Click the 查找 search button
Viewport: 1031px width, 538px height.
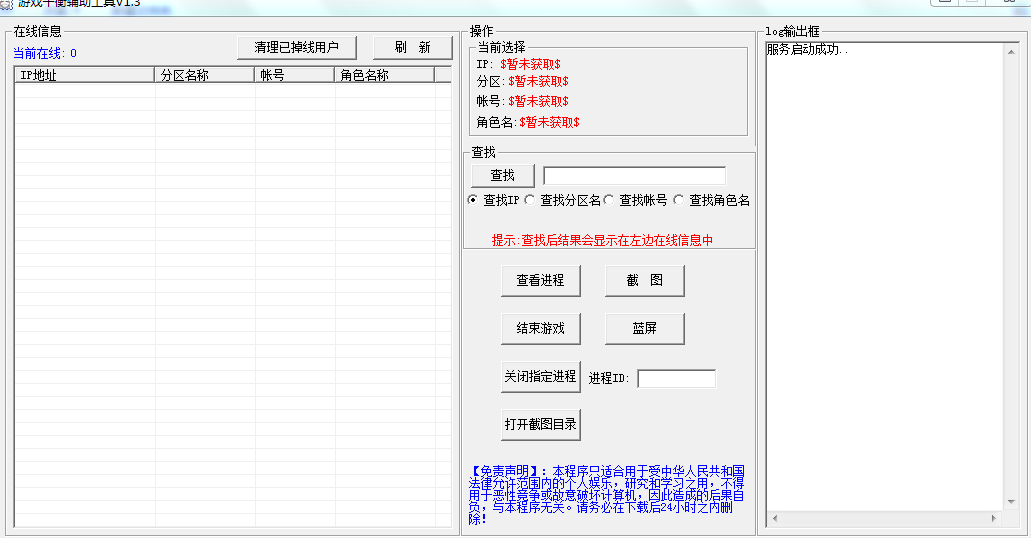click(x=503, y=176)
